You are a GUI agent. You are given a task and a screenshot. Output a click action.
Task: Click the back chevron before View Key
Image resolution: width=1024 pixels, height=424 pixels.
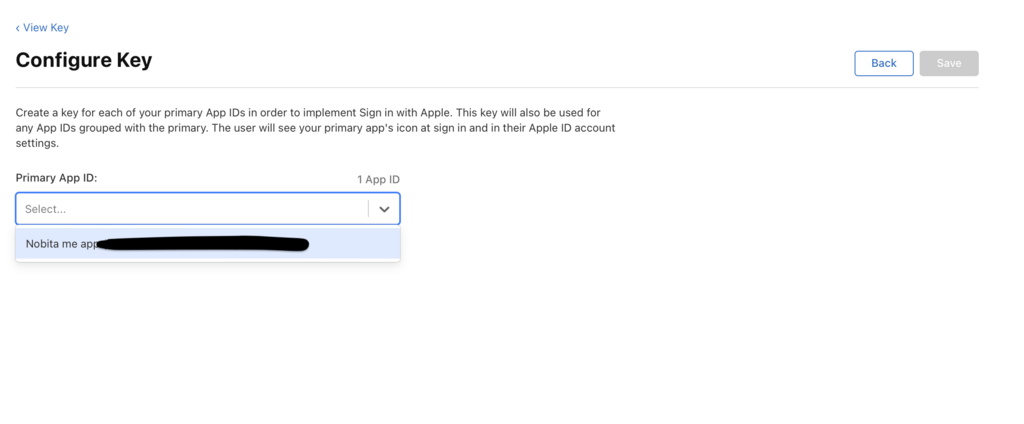point(18,28)
